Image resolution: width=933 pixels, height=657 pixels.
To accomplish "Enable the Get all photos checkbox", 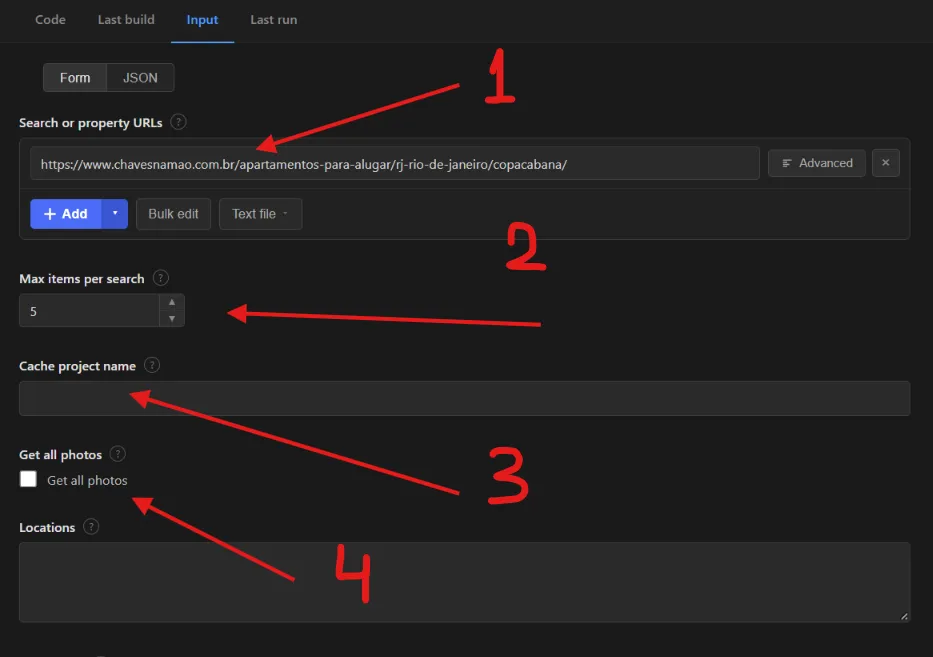I will pyautogui.click(x=28, y=479).
